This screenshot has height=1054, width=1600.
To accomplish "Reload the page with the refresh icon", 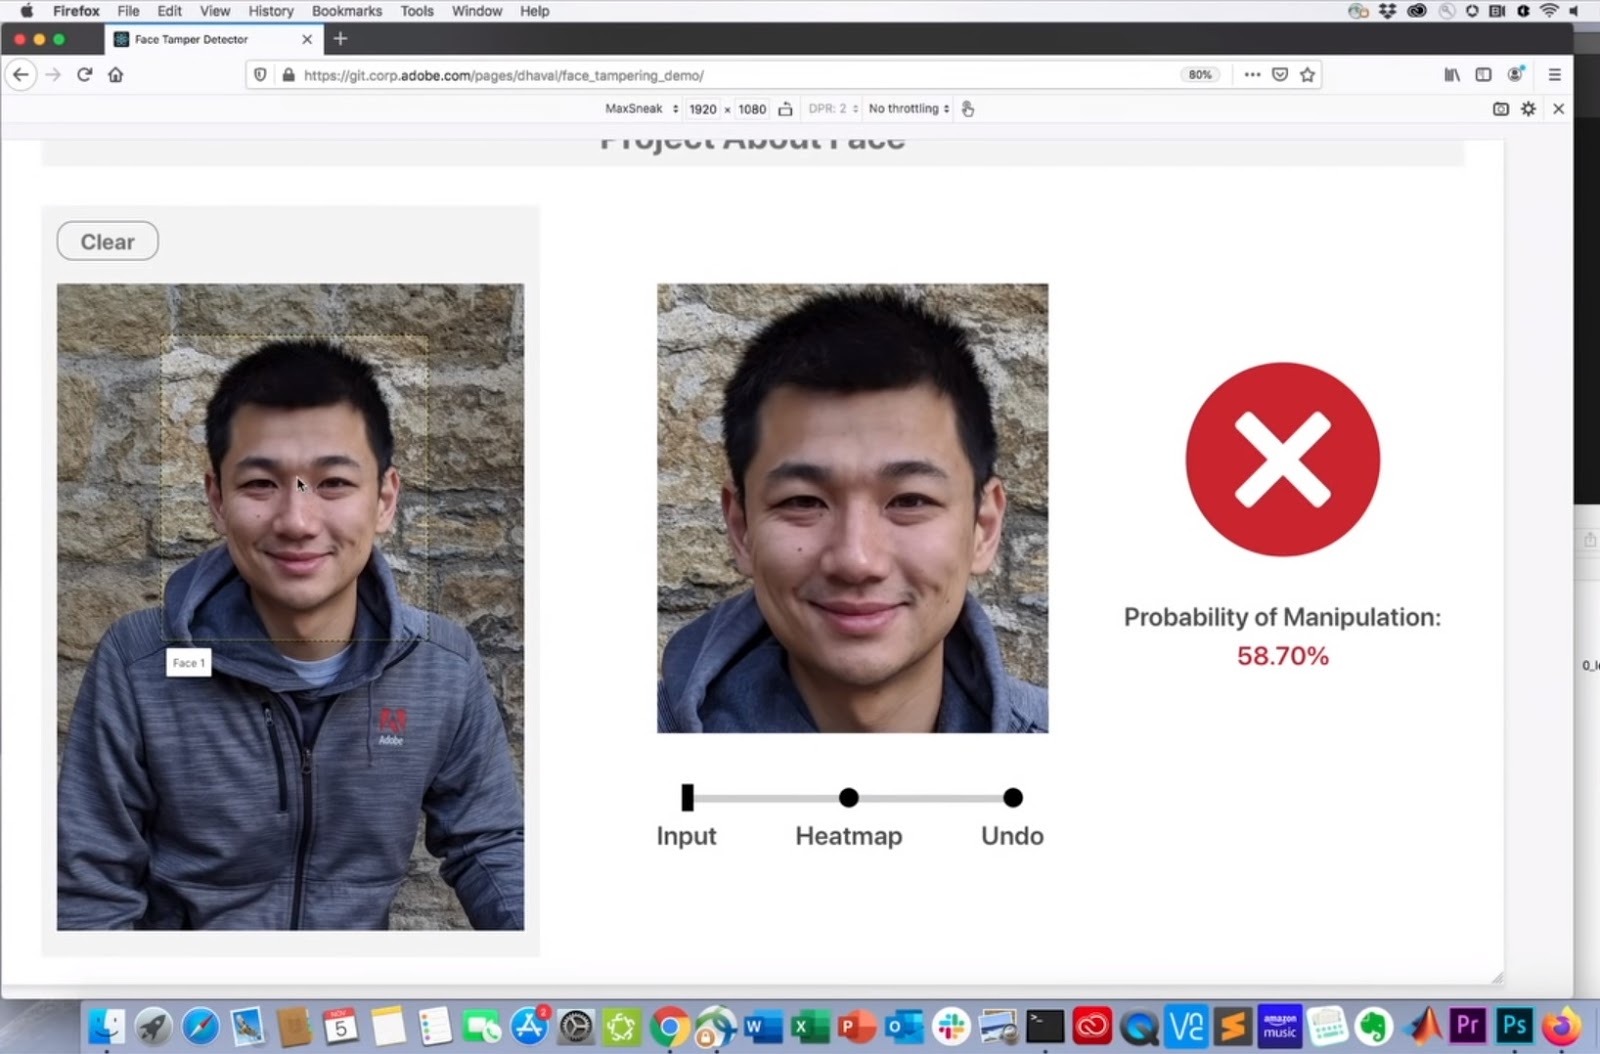I will 84,74.
